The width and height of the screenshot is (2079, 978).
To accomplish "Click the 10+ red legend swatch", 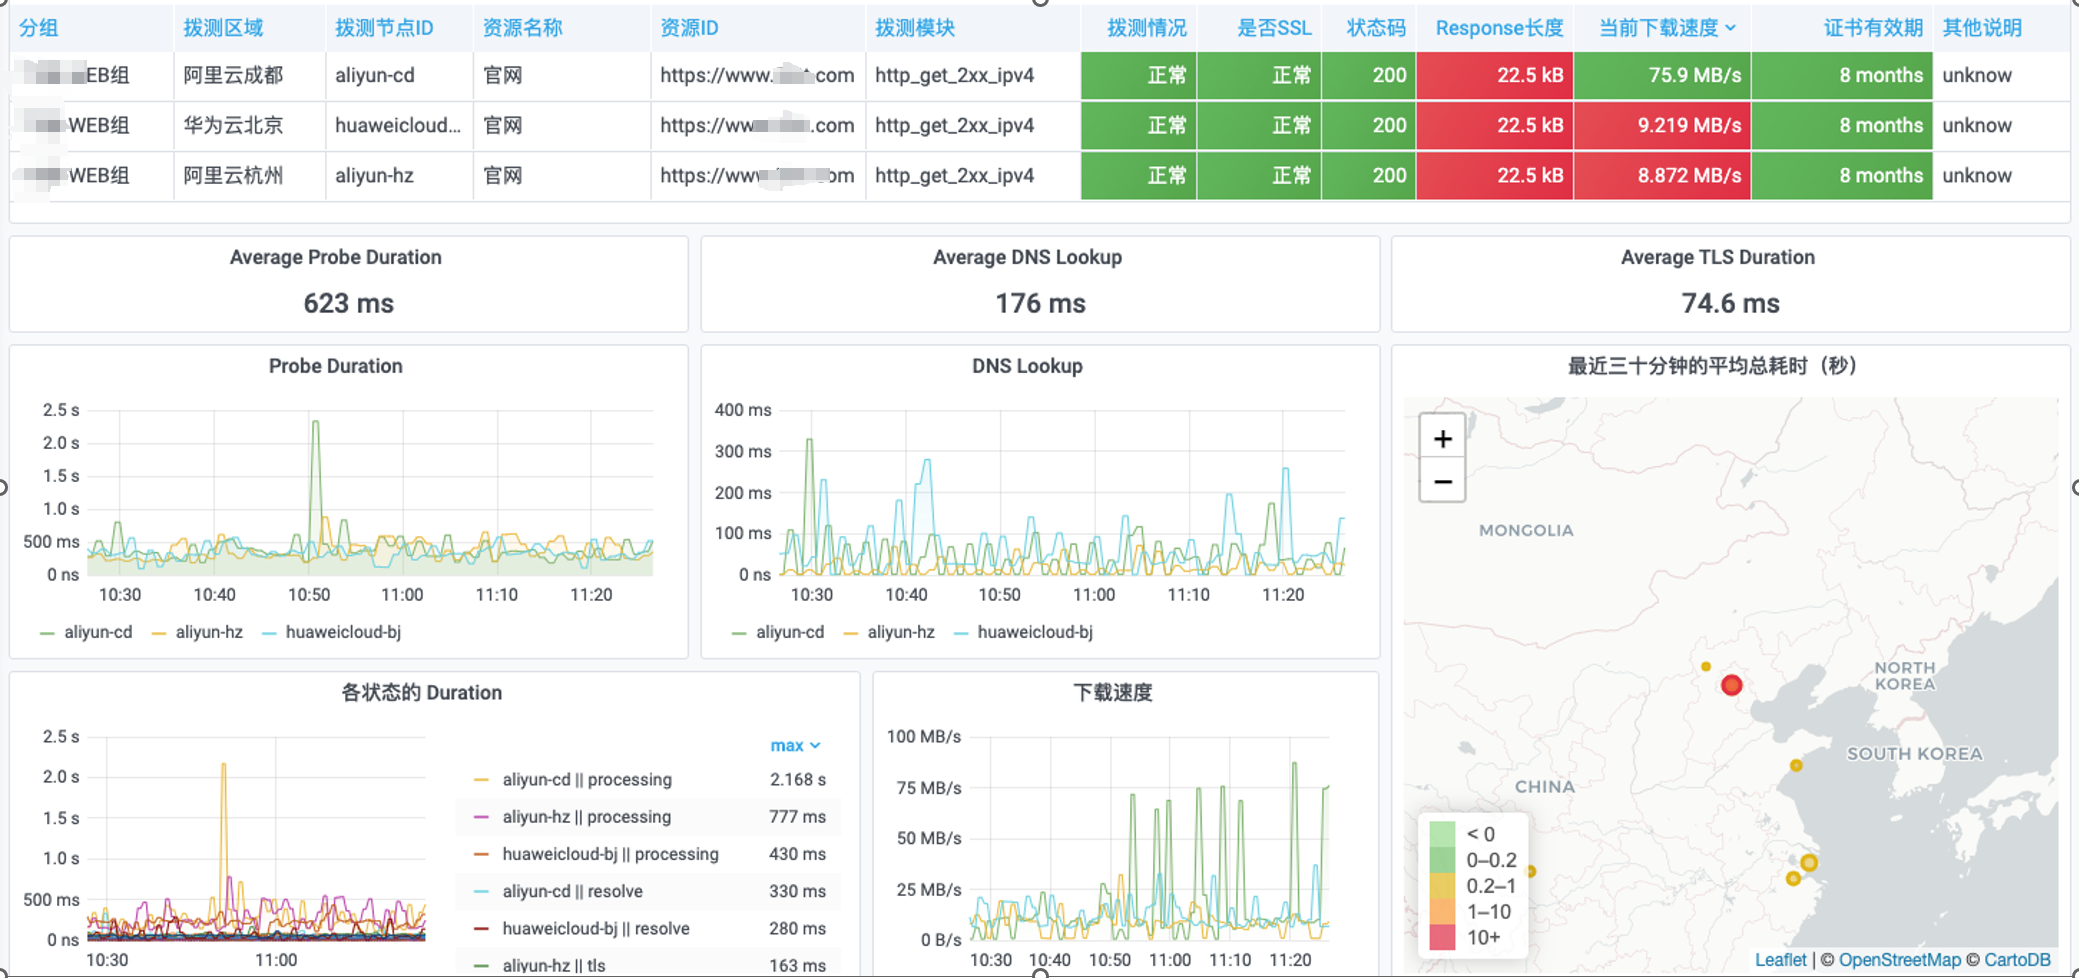I will (1442, 938).
